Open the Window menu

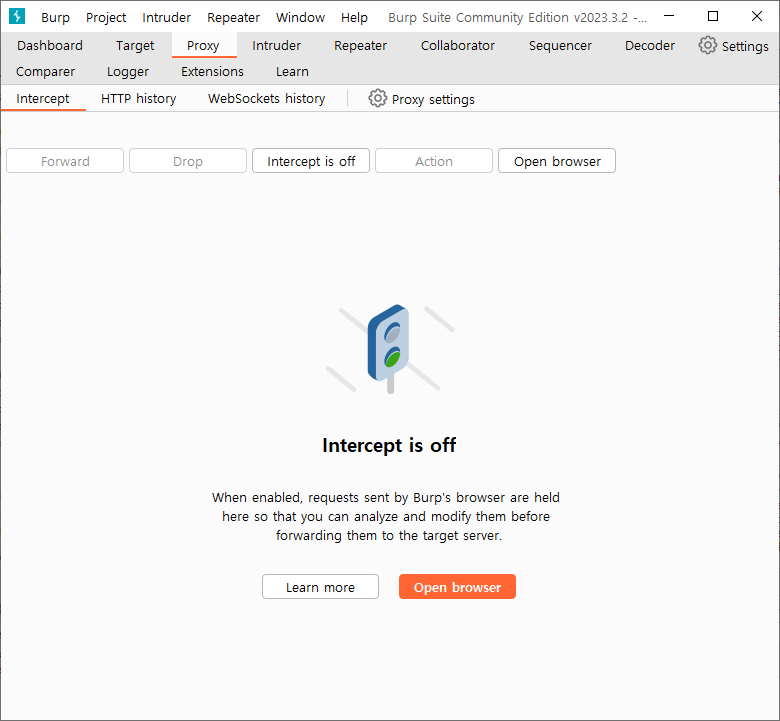[300, 17]
